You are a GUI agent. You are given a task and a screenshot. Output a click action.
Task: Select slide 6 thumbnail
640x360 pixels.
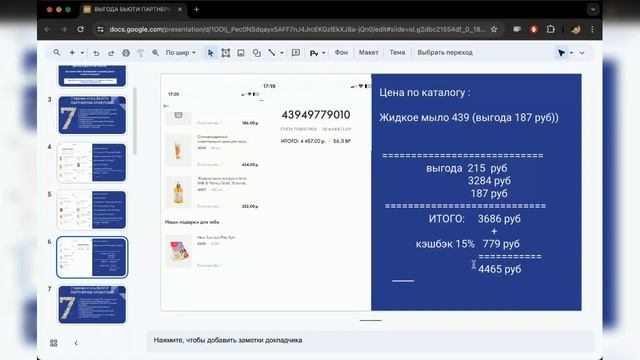92,257
